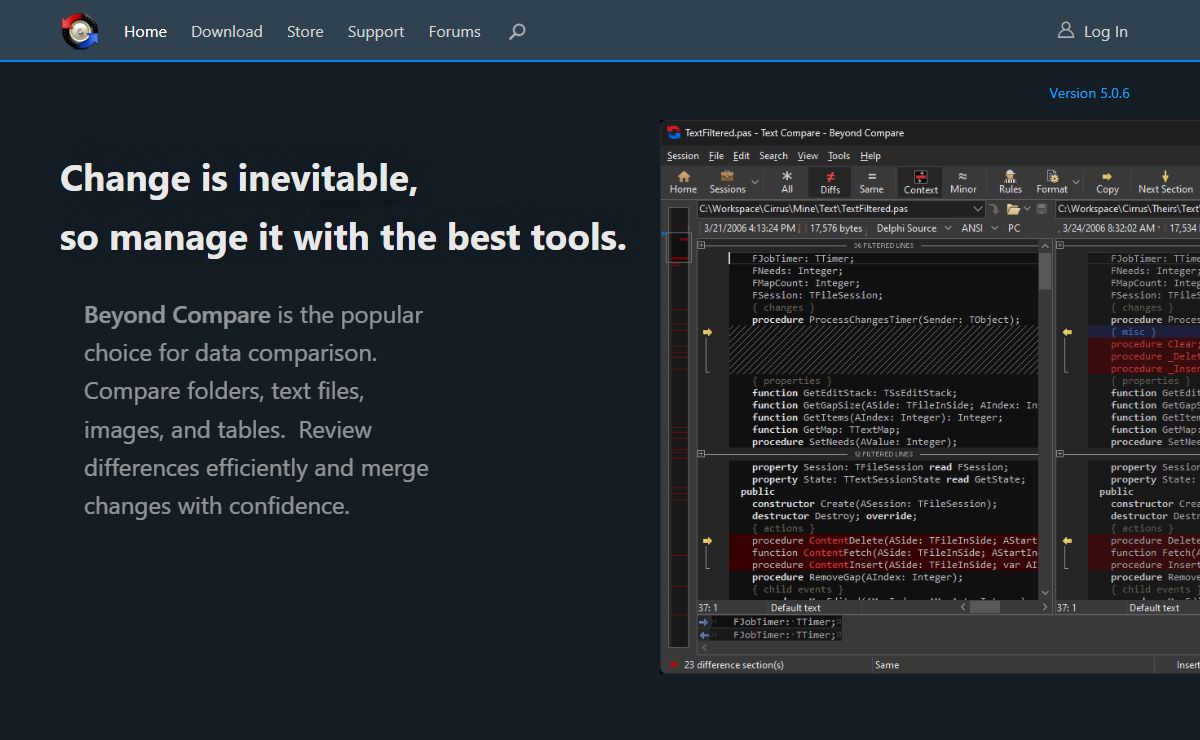Click the Format toolbar icon
Viewport: 1200px width, 740px height.
tap(1052, 176)
